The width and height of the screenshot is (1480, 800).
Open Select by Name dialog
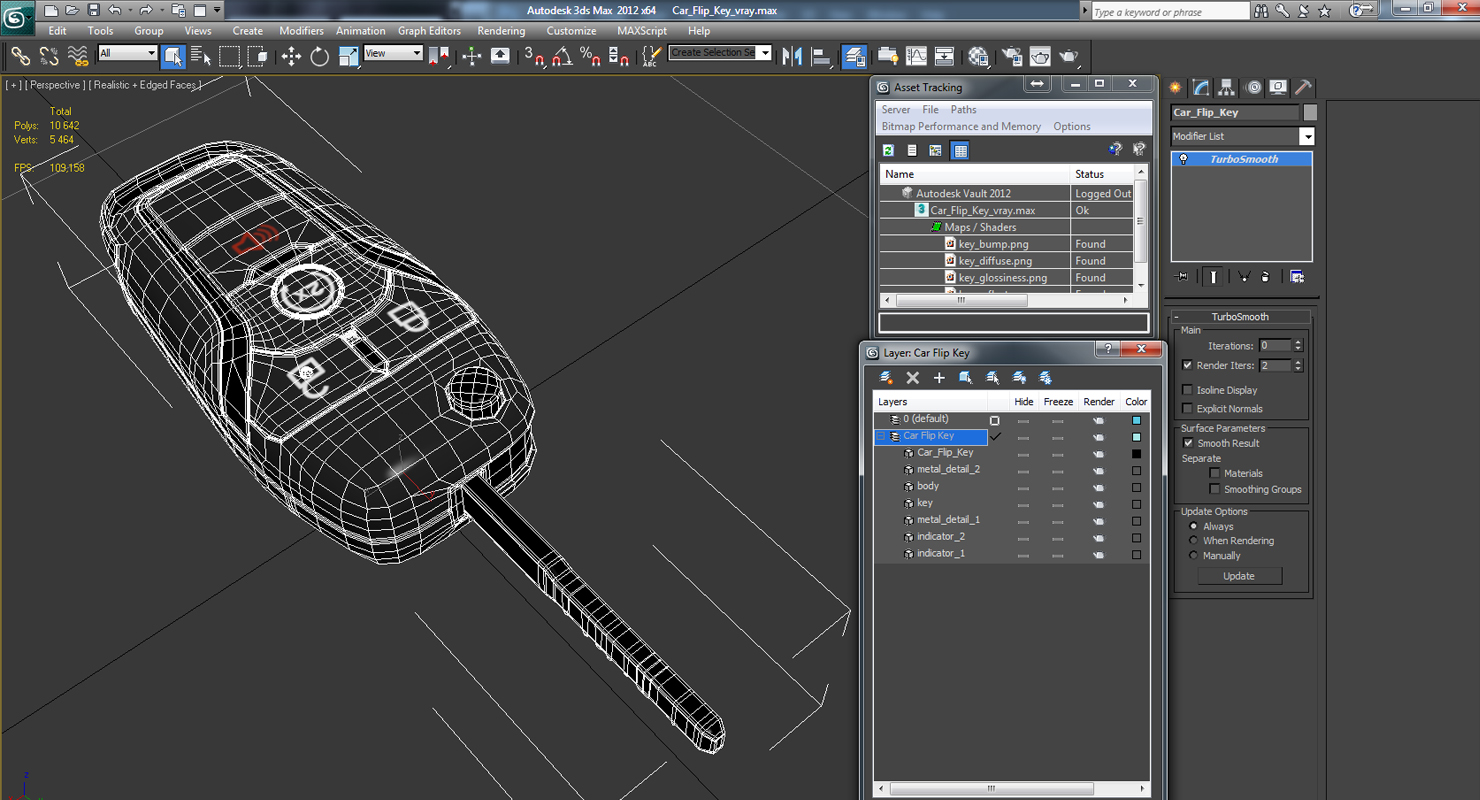(x=201, y=56)
